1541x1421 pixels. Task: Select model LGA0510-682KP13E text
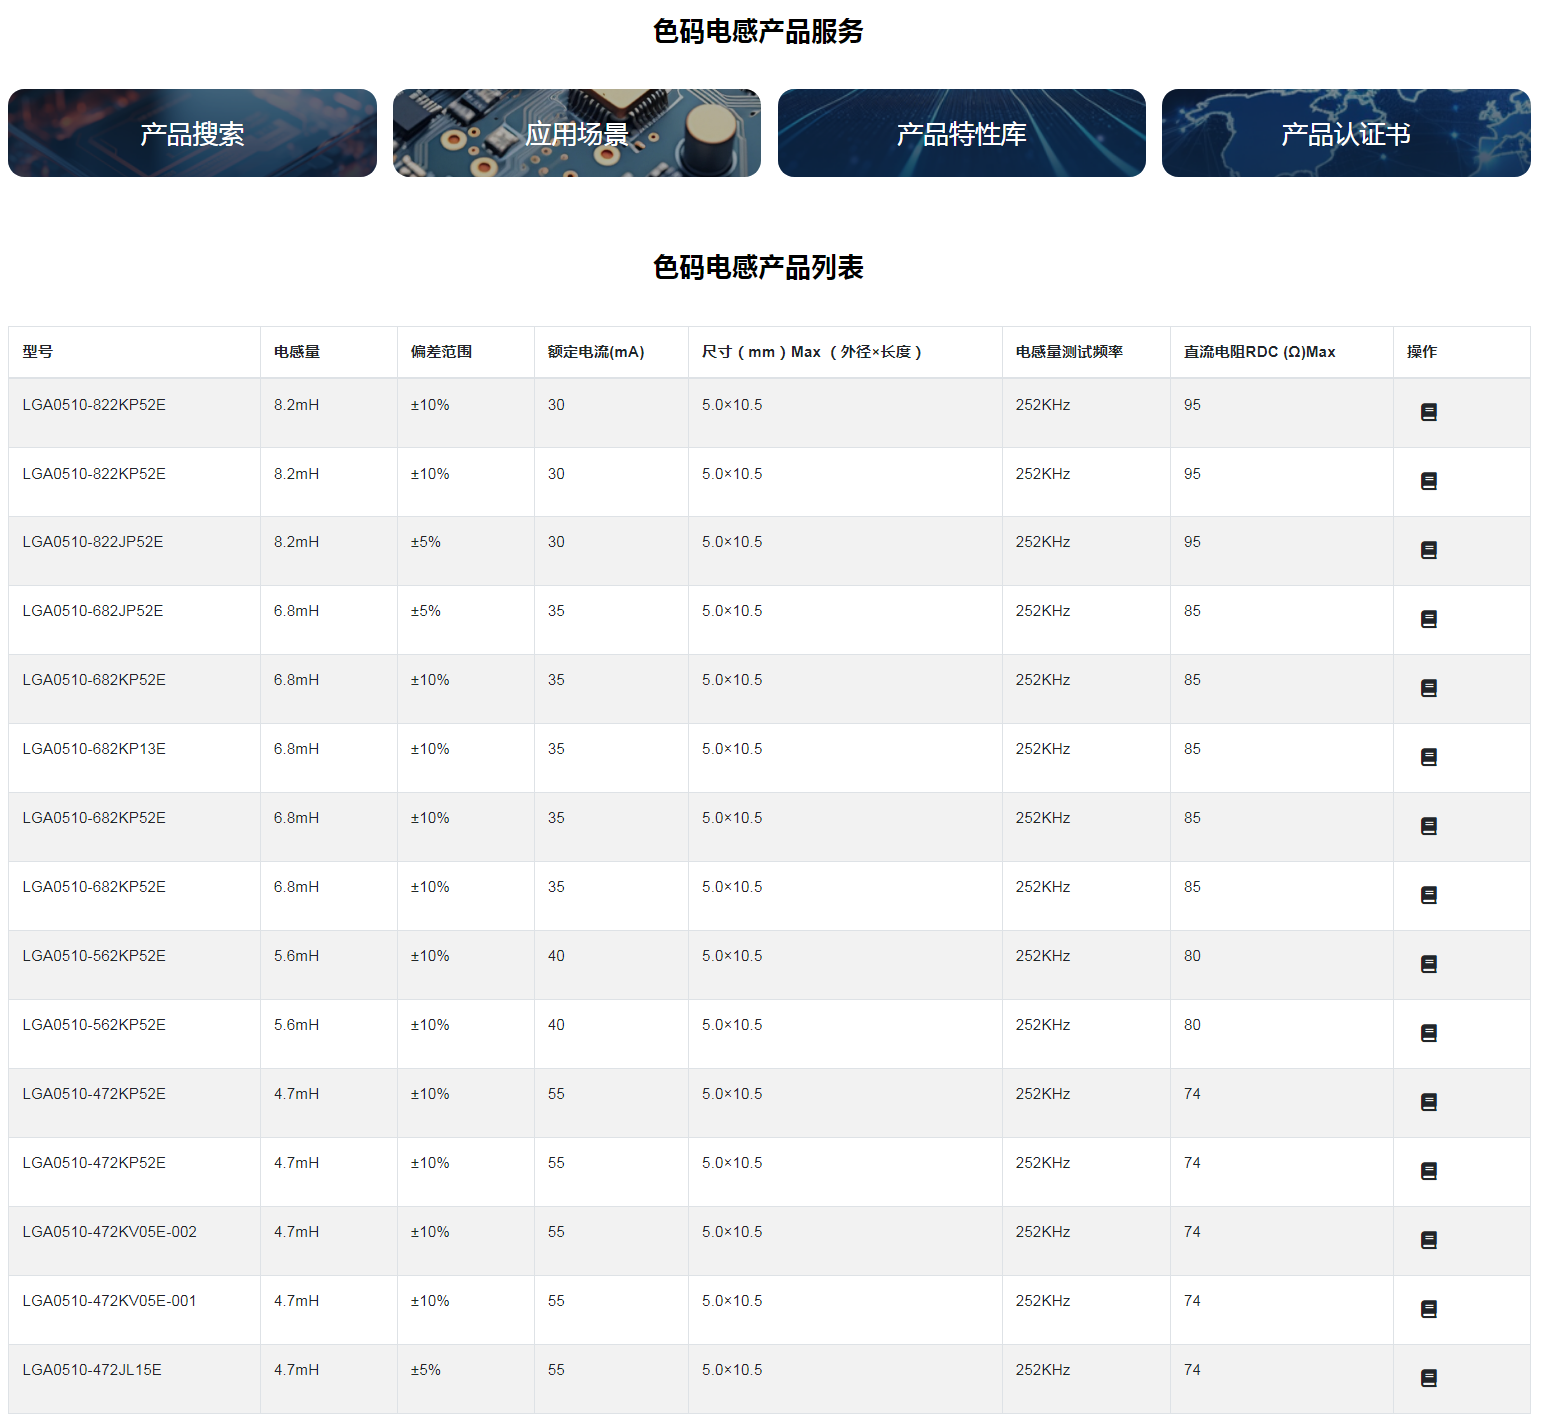pyautogui.click(x=94, y=749)
